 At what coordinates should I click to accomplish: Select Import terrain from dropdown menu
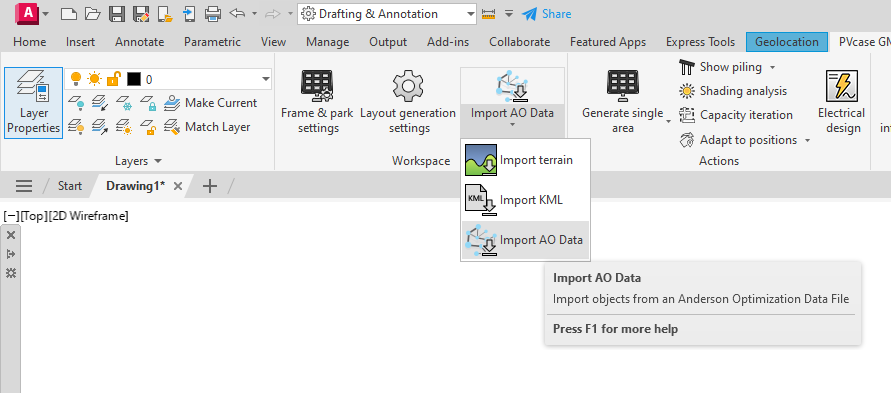tap(525, 160)
